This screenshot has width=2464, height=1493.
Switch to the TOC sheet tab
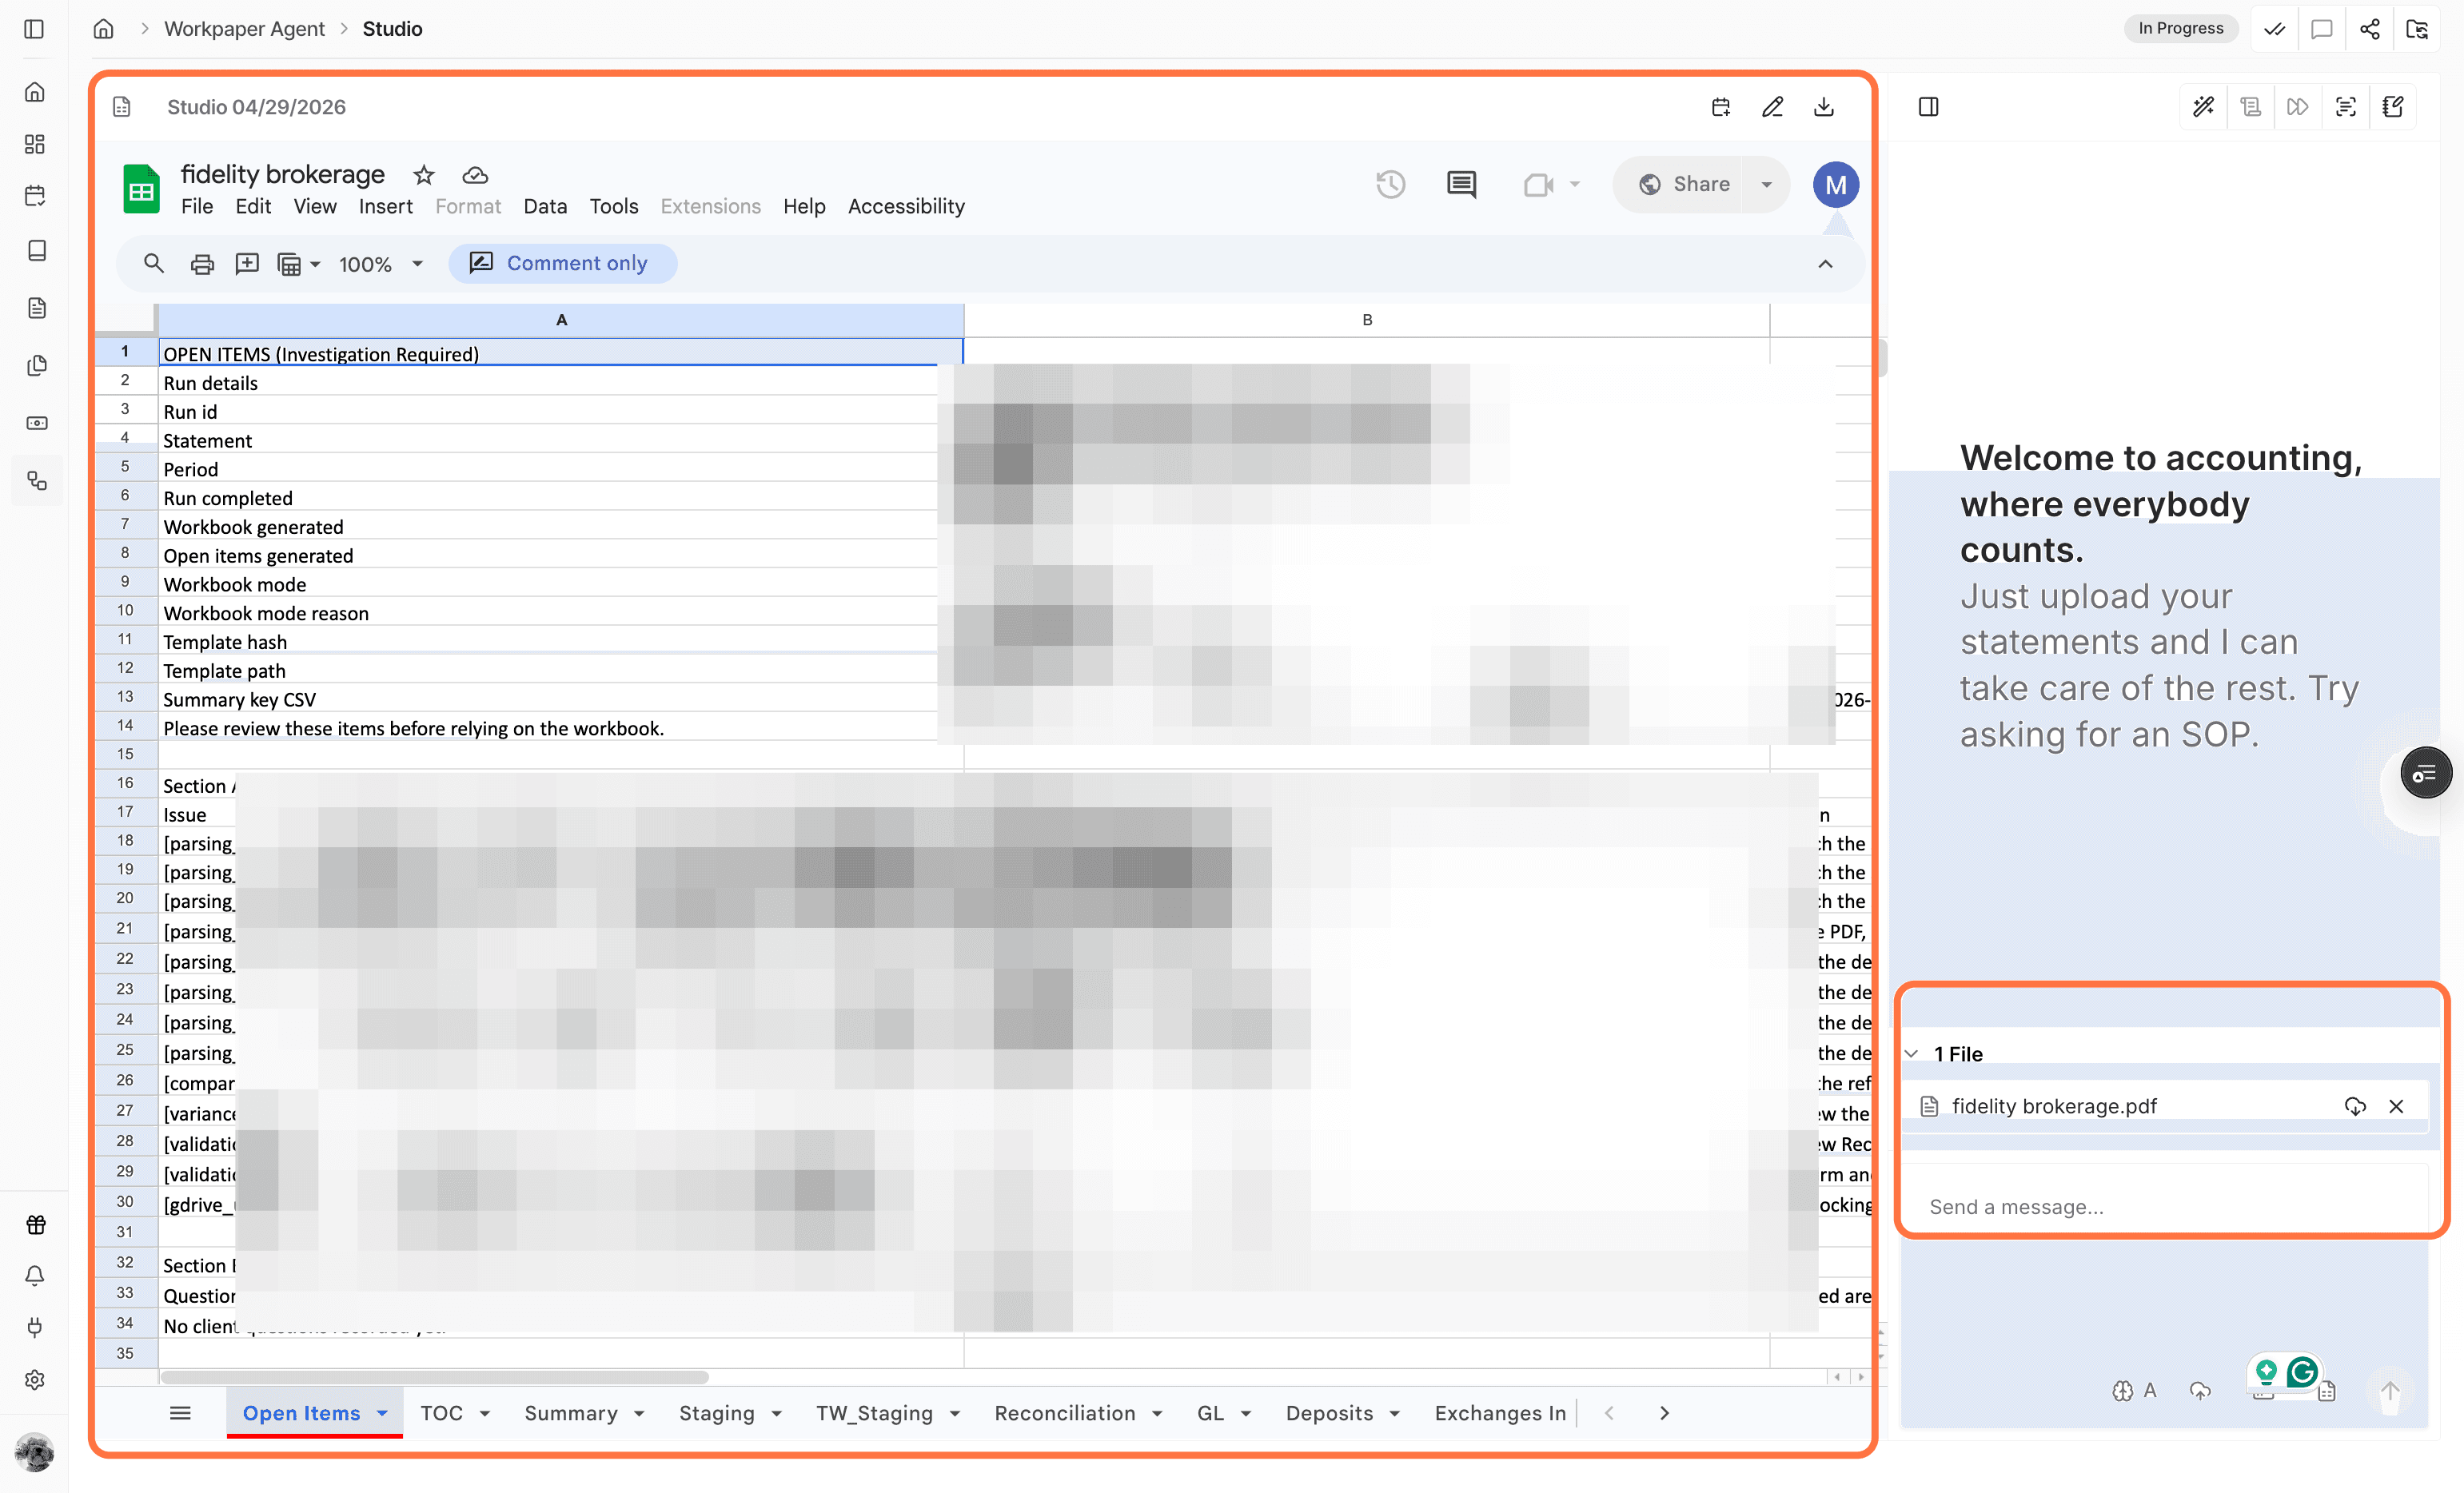coord(441,1413)
